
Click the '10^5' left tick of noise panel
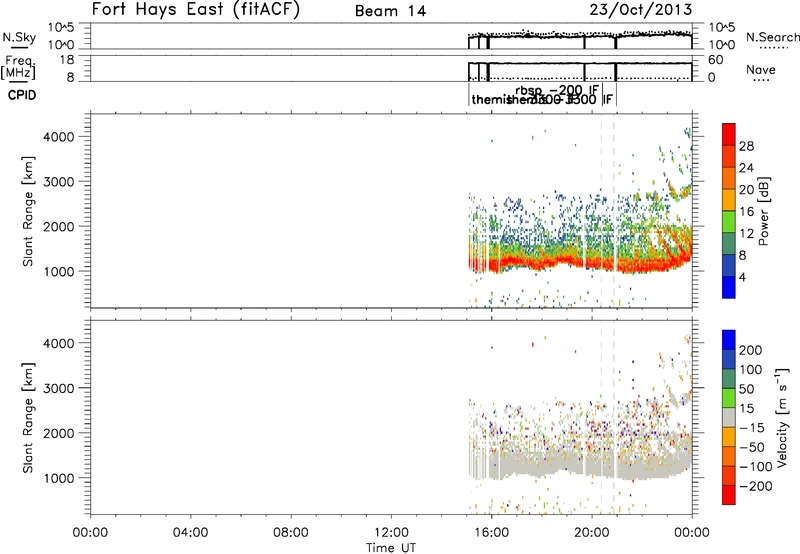tap(61, 28)
